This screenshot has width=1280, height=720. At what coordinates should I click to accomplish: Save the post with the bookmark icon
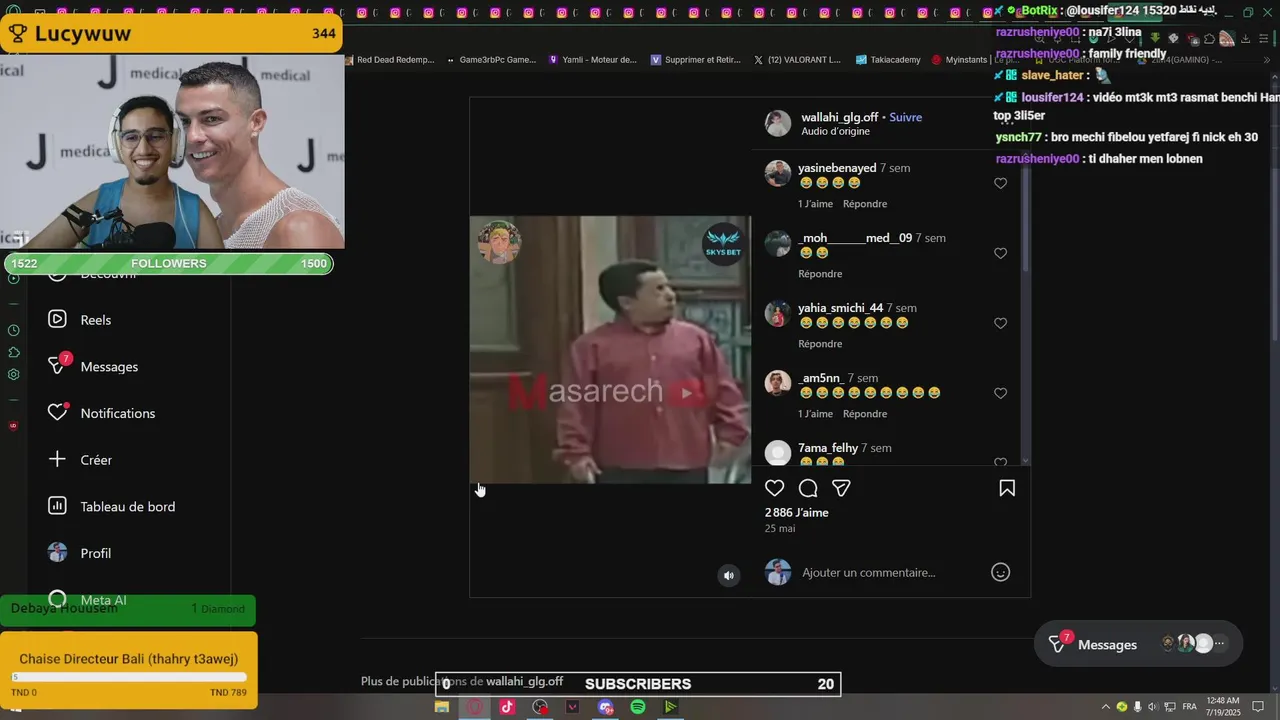coord(1007,488)
